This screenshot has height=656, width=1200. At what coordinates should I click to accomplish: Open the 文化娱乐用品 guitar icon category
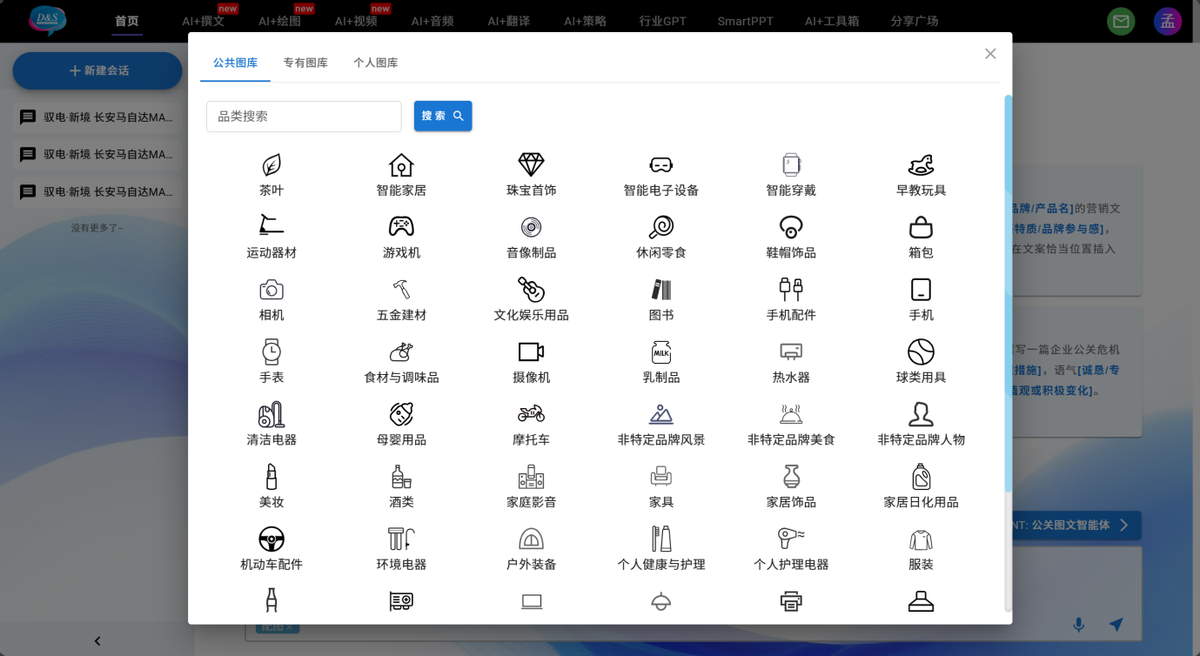point(531,291)
